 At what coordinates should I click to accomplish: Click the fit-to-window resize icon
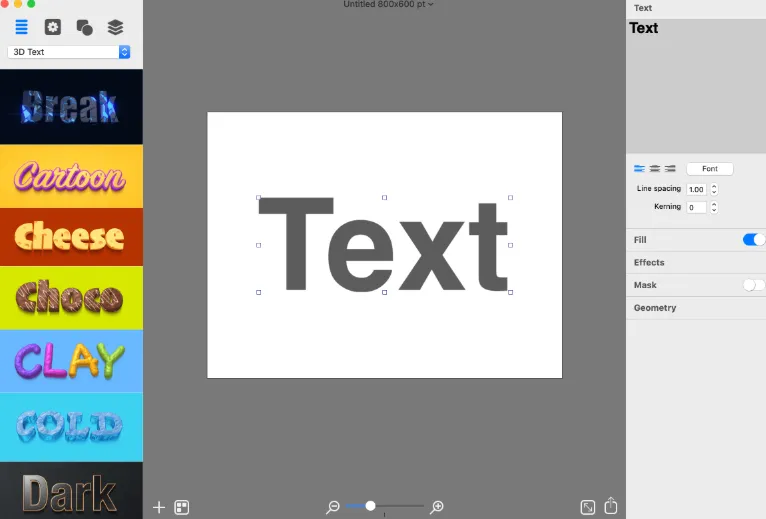[x=588, y=507]
